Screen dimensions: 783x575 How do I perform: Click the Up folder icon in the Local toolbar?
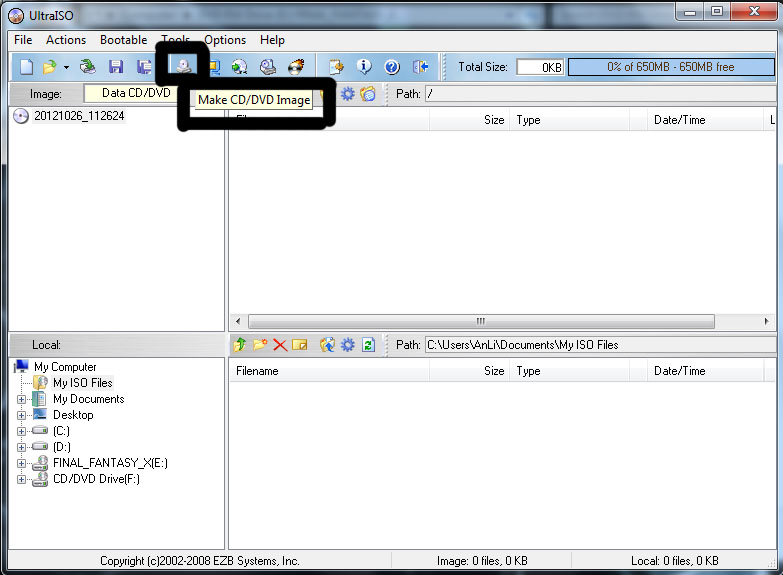click(x=240, y=345)
